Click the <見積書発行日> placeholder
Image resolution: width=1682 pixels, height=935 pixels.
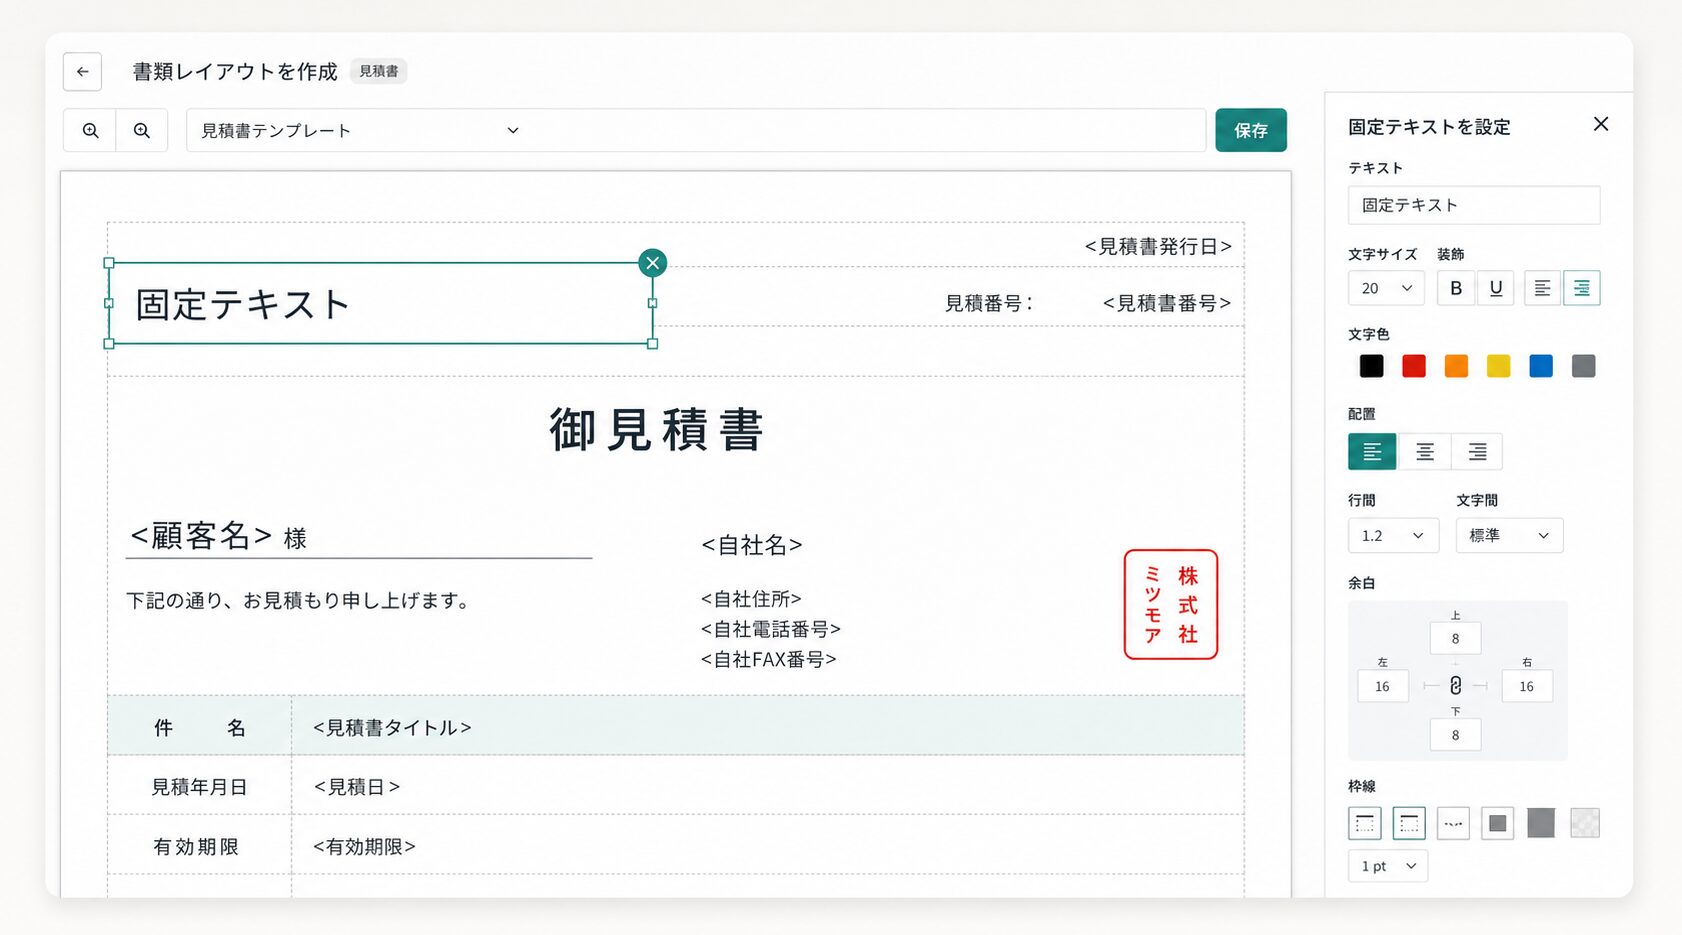click(x=1158, y=246)
